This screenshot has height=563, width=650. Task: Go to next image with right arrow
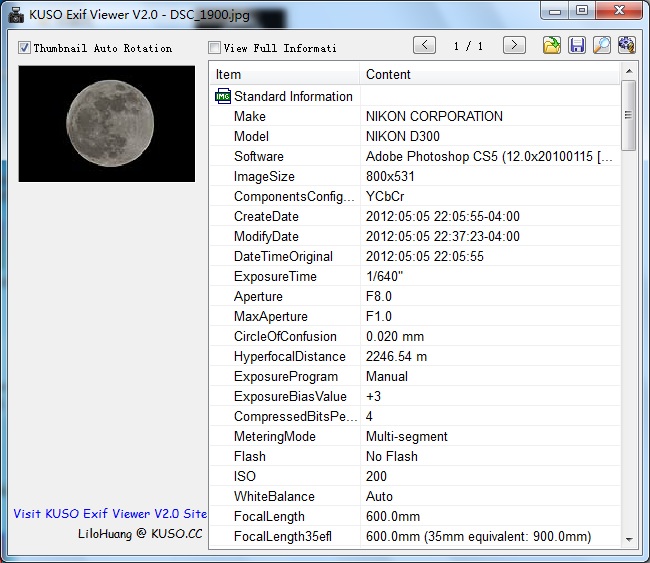[514, 45]
